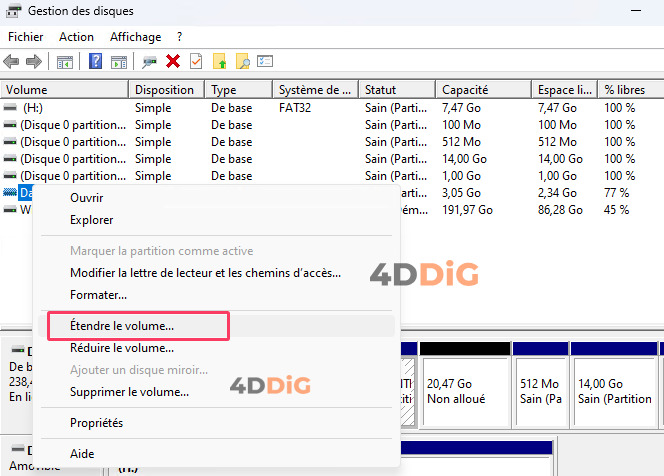Click the list settings toolbar icon
This screenshot has width=664, height=476.
(x=265, y=61)
